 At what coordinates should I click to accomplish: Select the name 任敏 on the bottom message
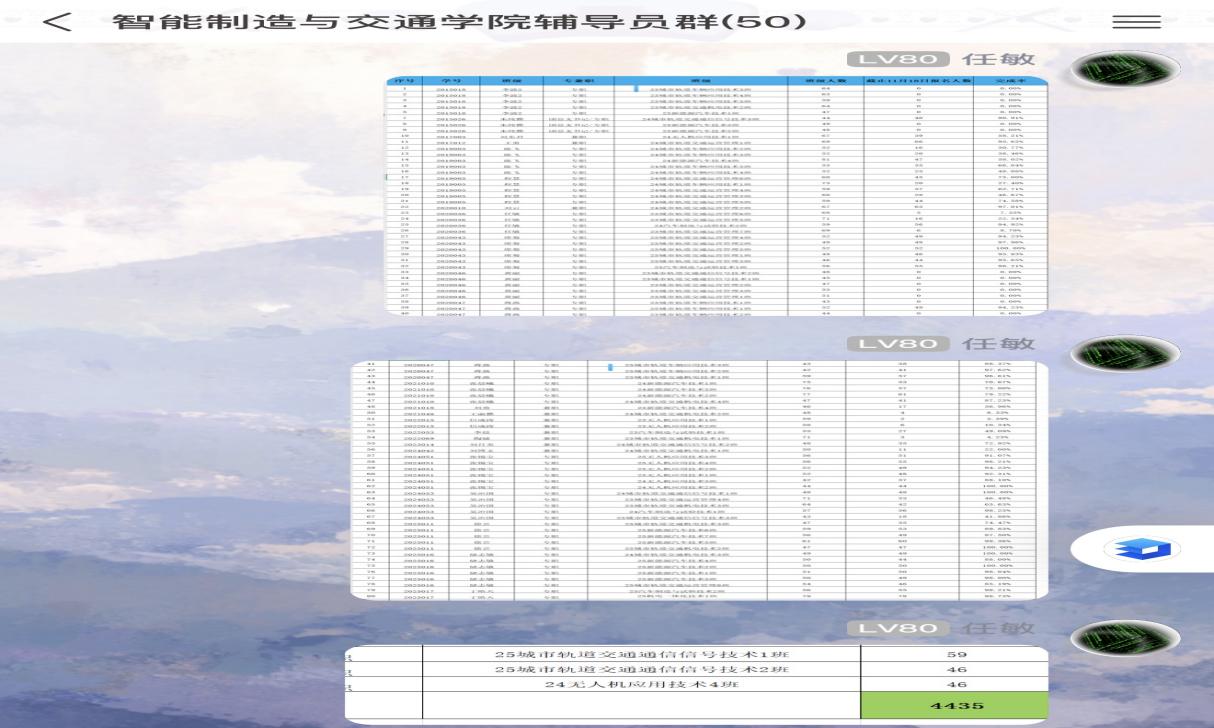point(996,628)
